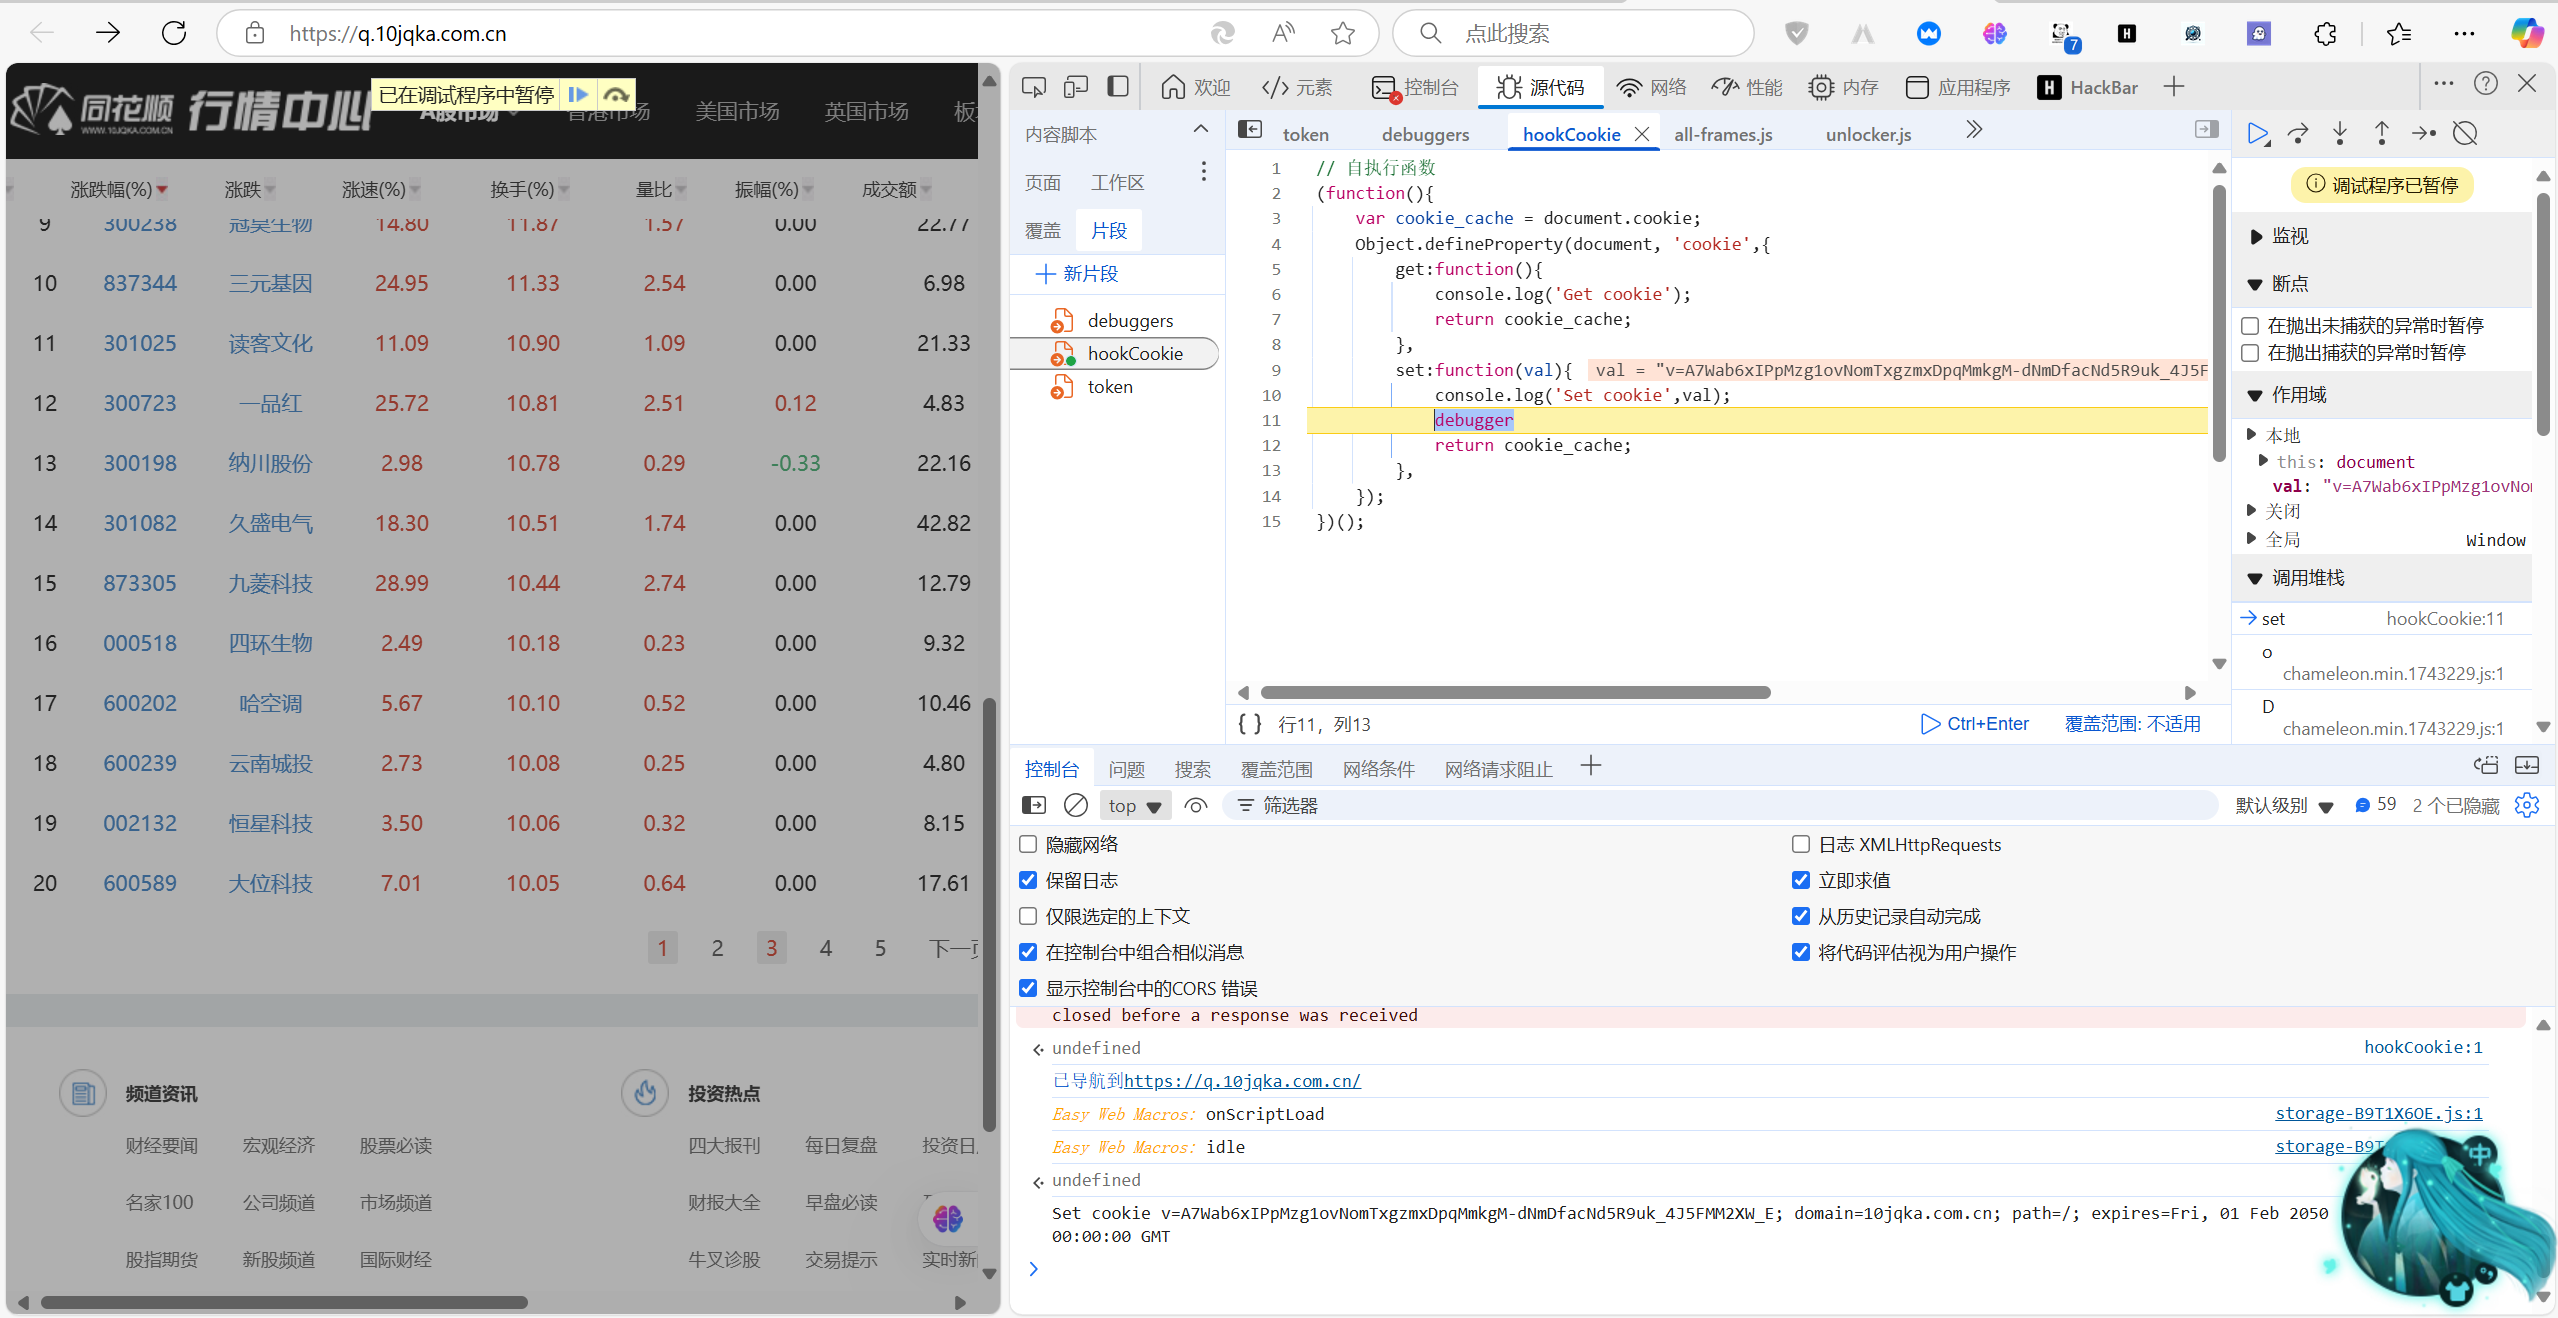Screen dimensions: 2558x1318
Task: Open the debuggers file tab
Action: click(x=1425, y=134)
